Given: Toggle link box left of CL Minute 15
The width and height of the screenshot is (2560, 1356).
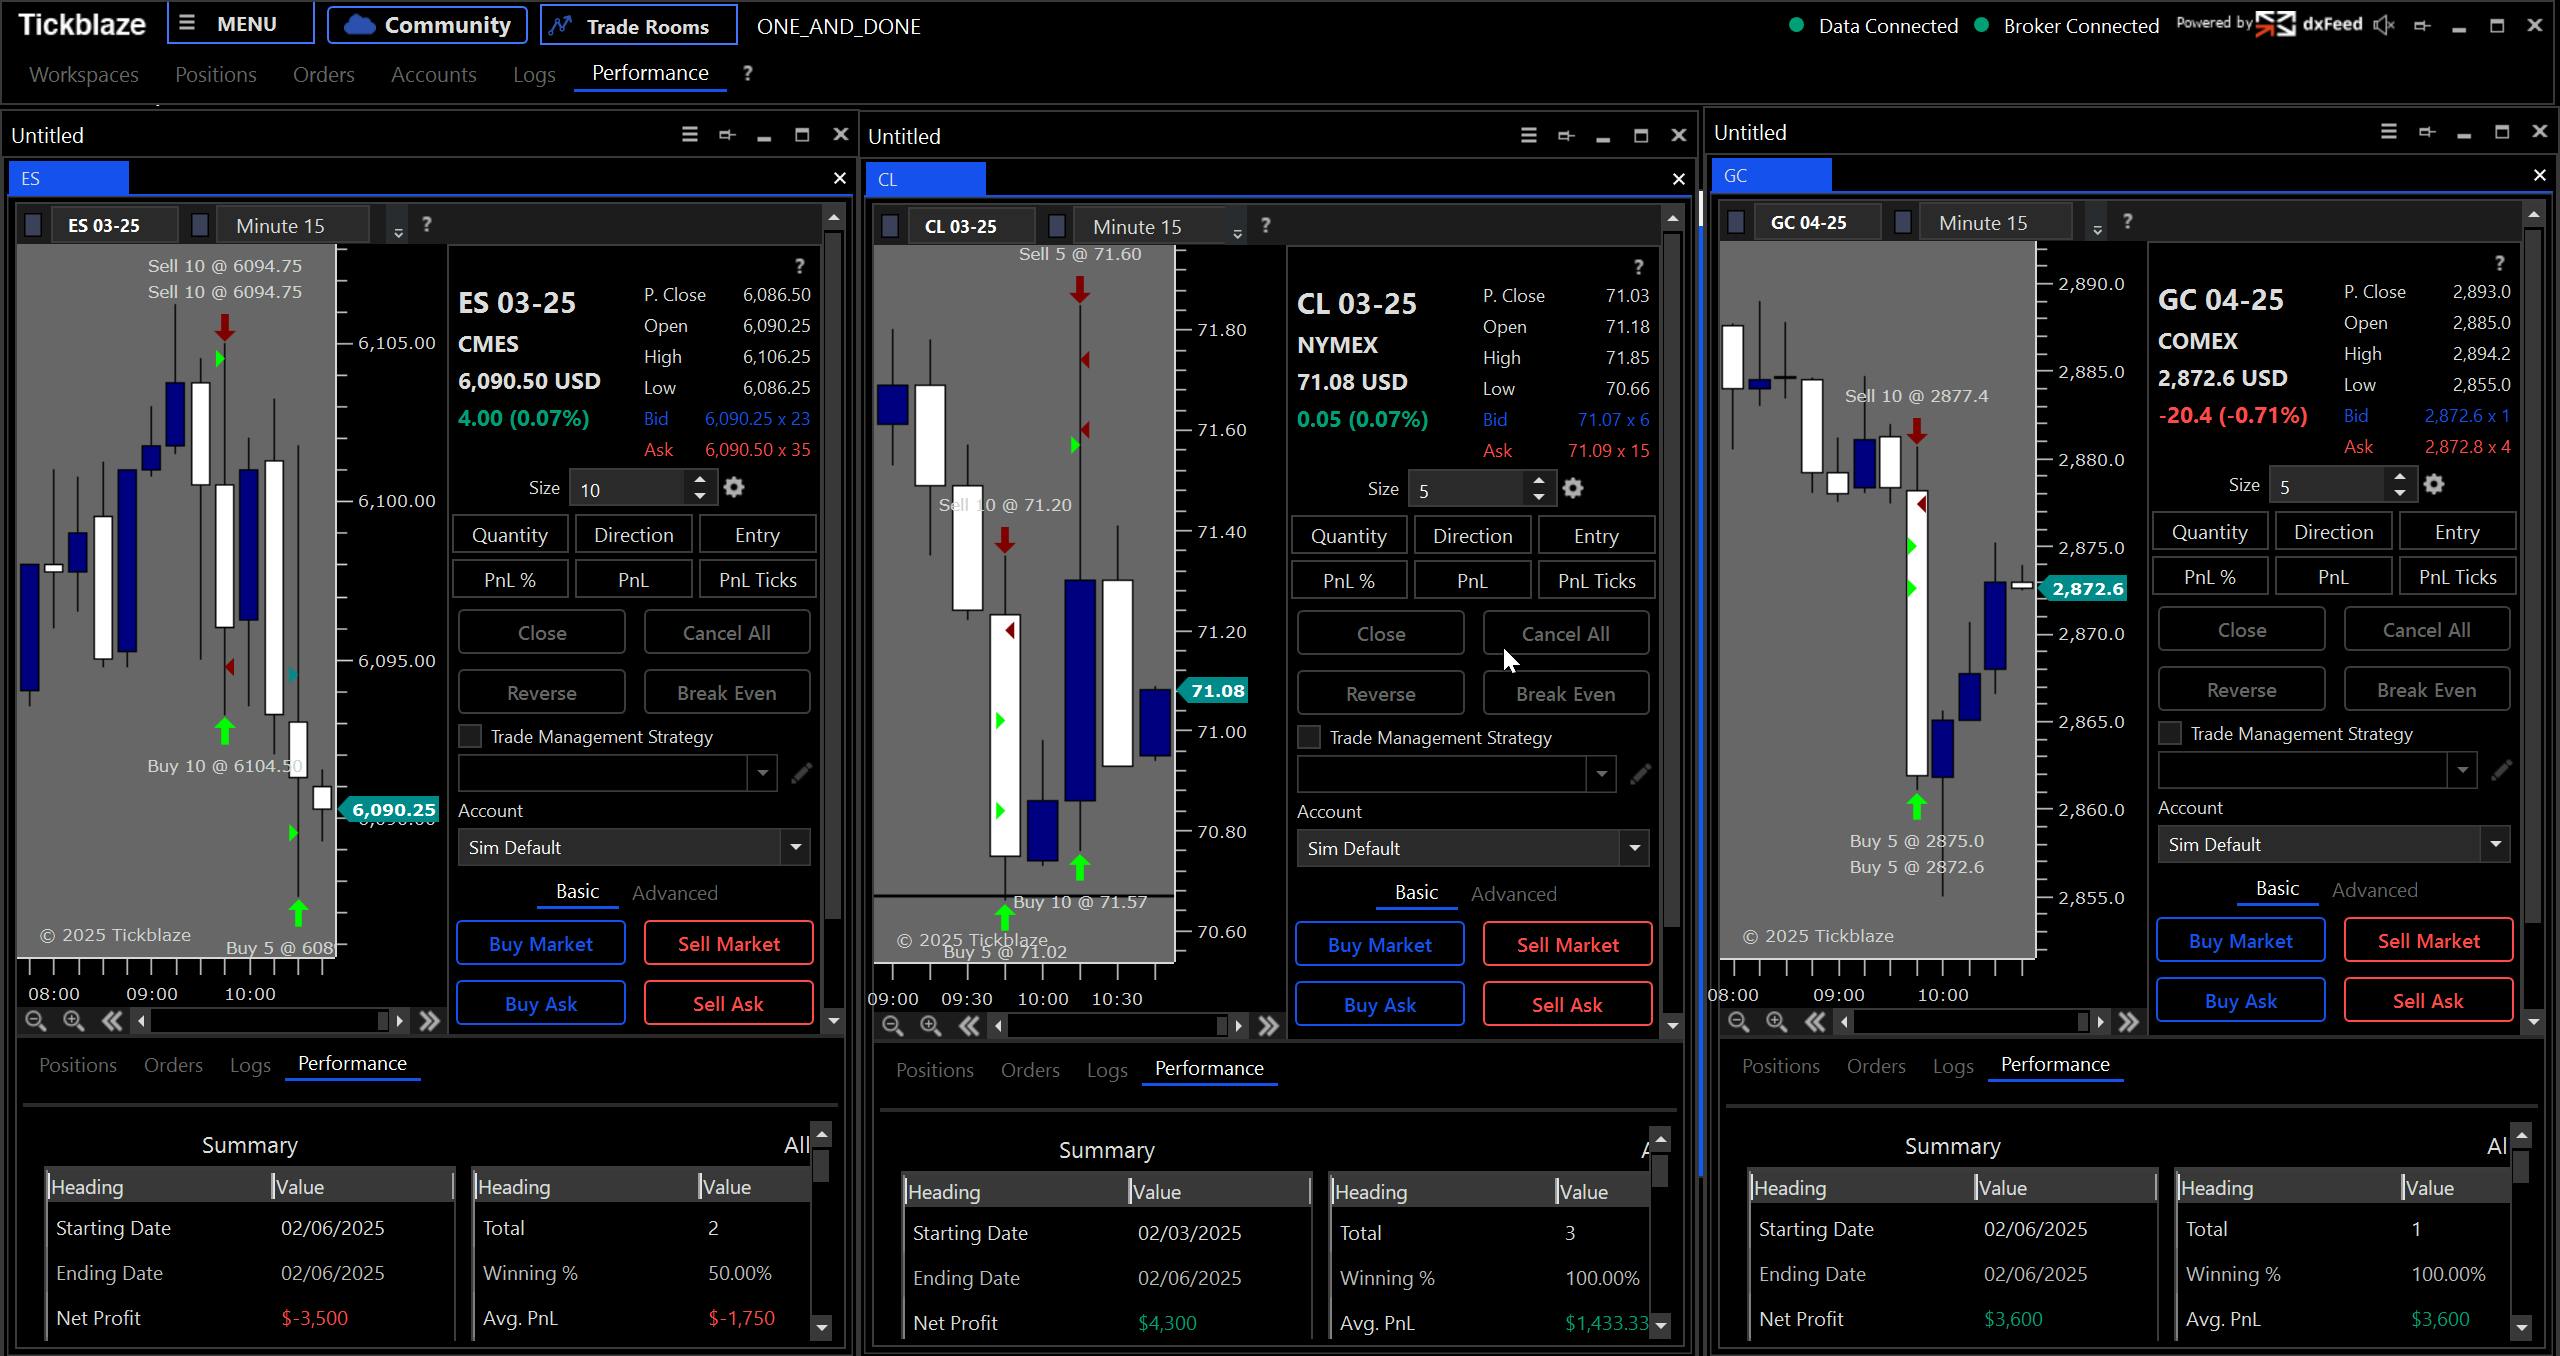Looking at the screenshot, I should coord(1057,226).
